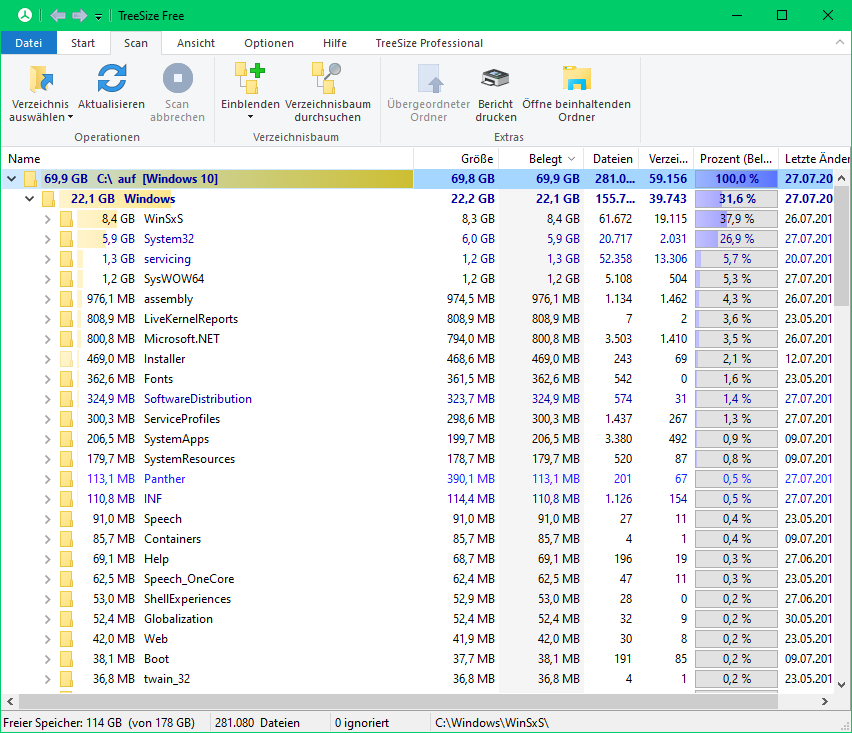The height and width of the screenshot is (733, 852).
Task: Open the Einblenden dropdown arrow
Action: (x=250, y=117)
